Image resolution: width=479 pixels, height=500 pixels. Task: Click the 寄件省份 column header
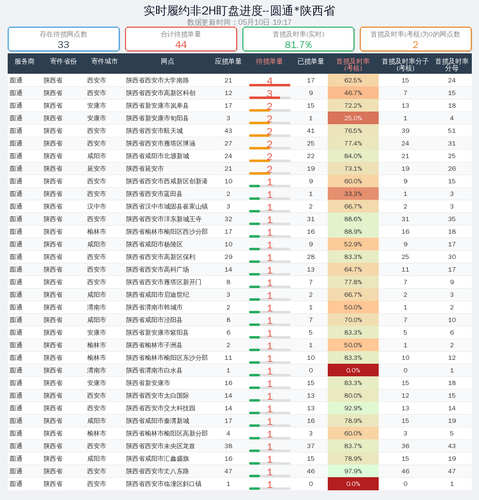(x=63, y=62)
